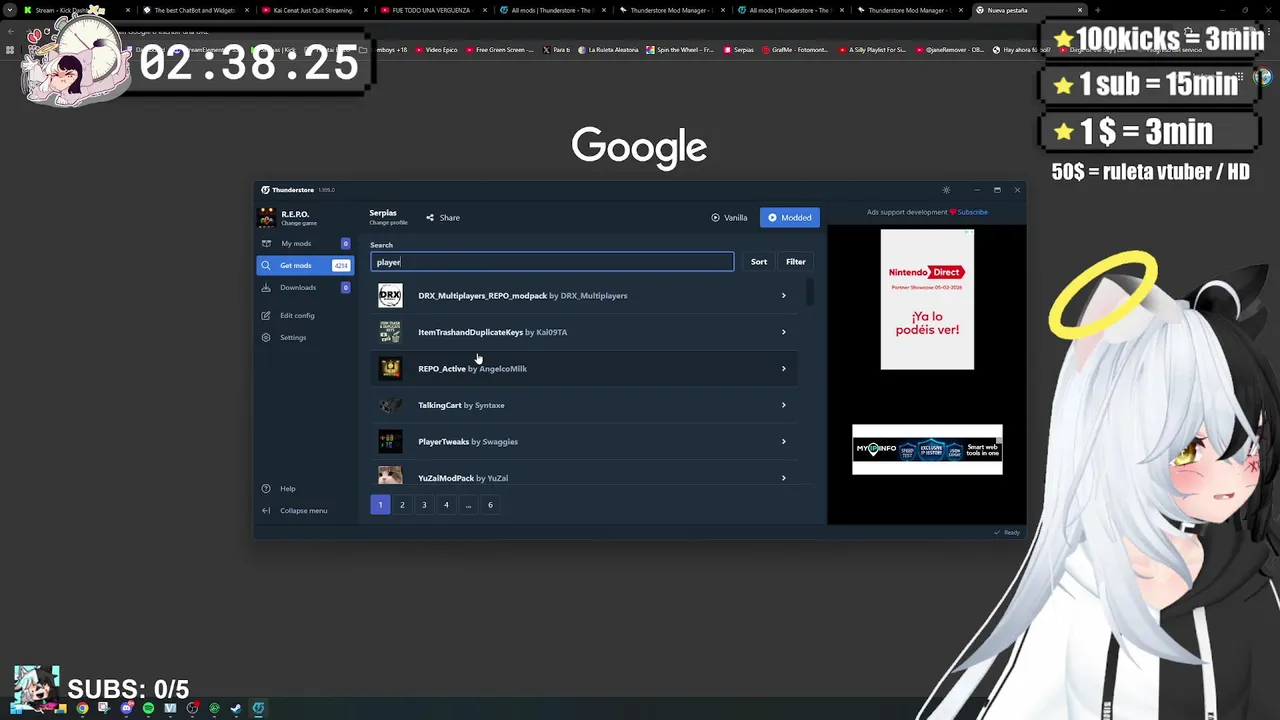Select the Get mods menu entry
The height and width of the screenshot is (720, 1280).
[305, 265]
